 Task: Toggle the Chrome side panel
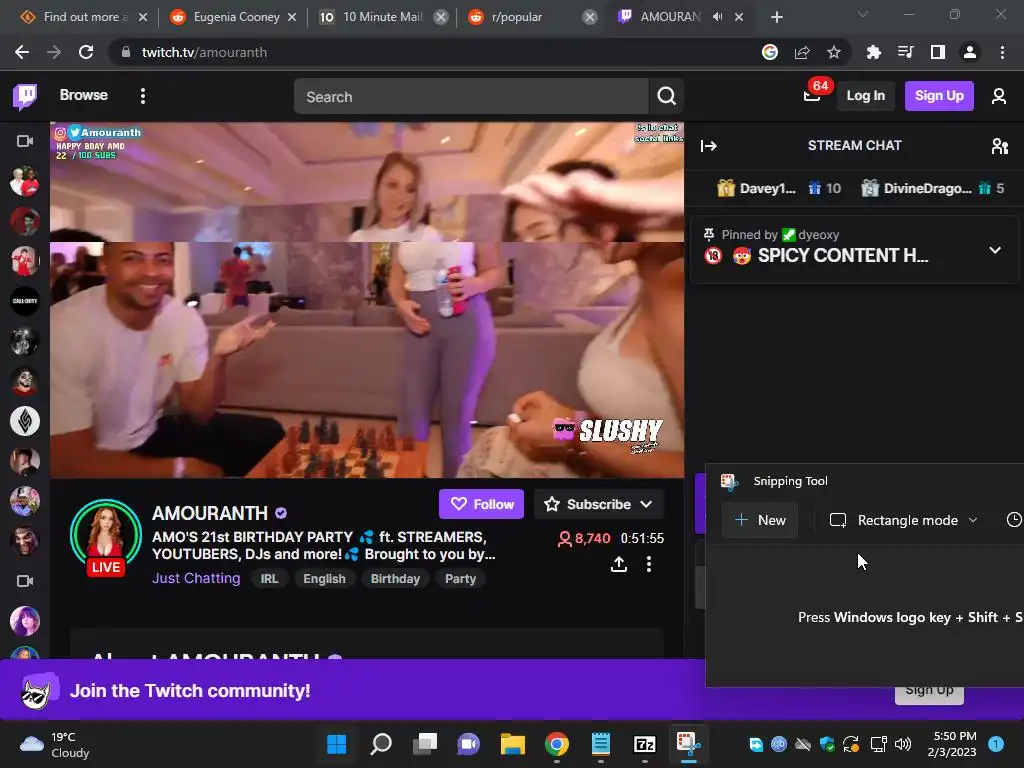[938, 52]
